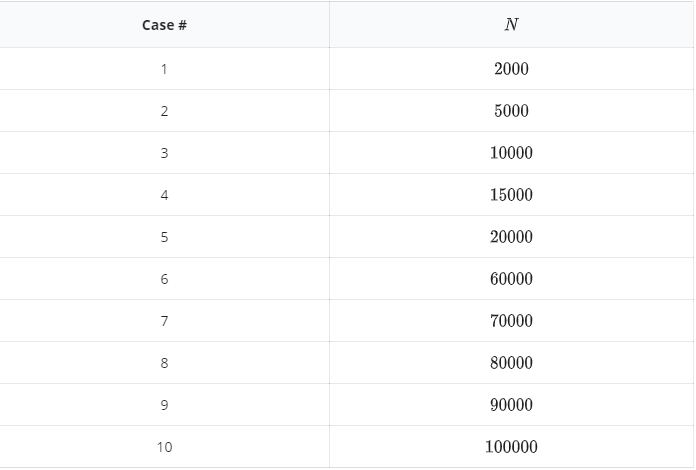Select the 20000 entry in N column
This screenshot has width=696, height=470.
[511, 237]
